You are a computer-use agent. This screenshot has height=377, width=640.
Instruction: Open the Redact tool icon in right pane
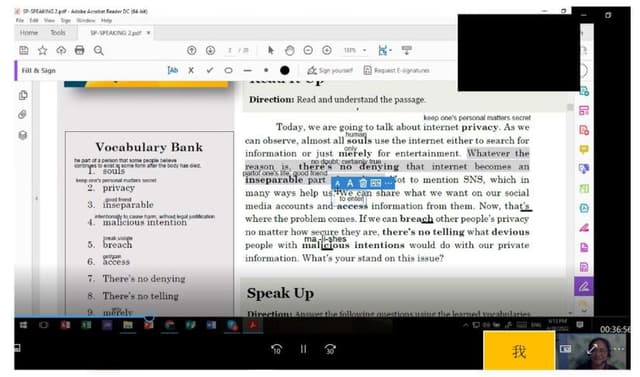(x=584, y=228)
